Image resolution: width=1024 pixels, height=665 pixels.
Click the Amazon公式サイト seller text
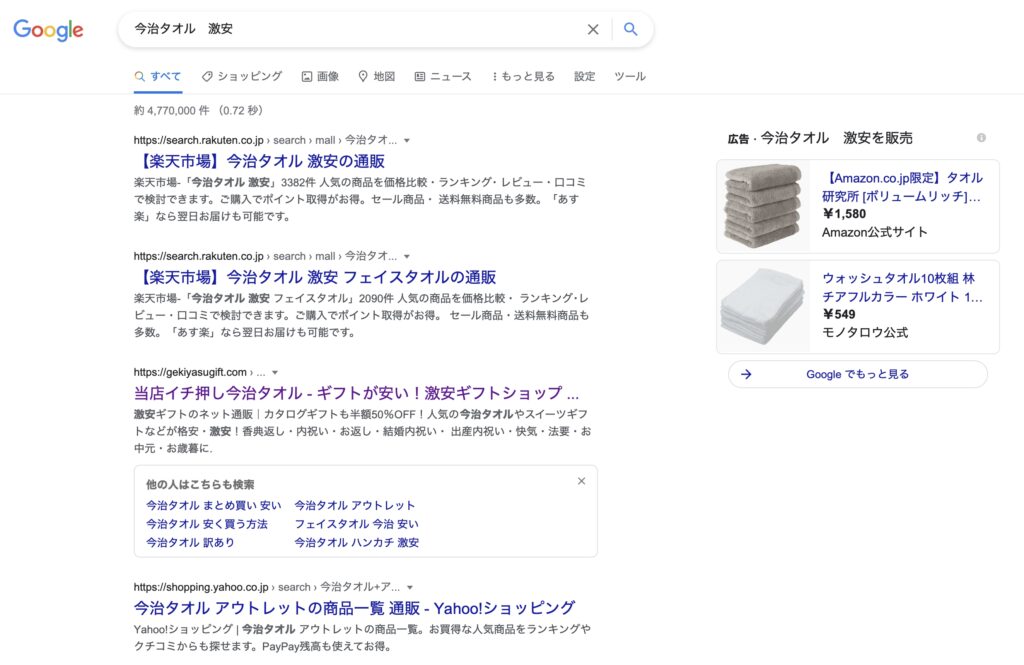pyautogui.click(x=874, y=232)
